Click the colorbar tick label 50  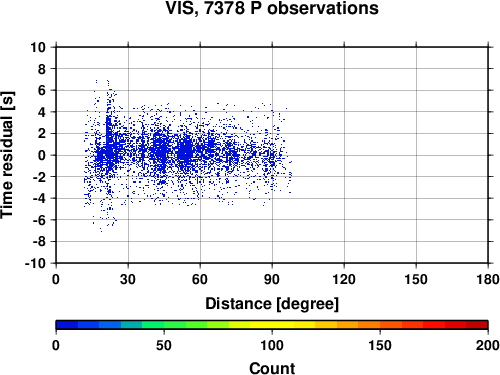tap(164, 345)
